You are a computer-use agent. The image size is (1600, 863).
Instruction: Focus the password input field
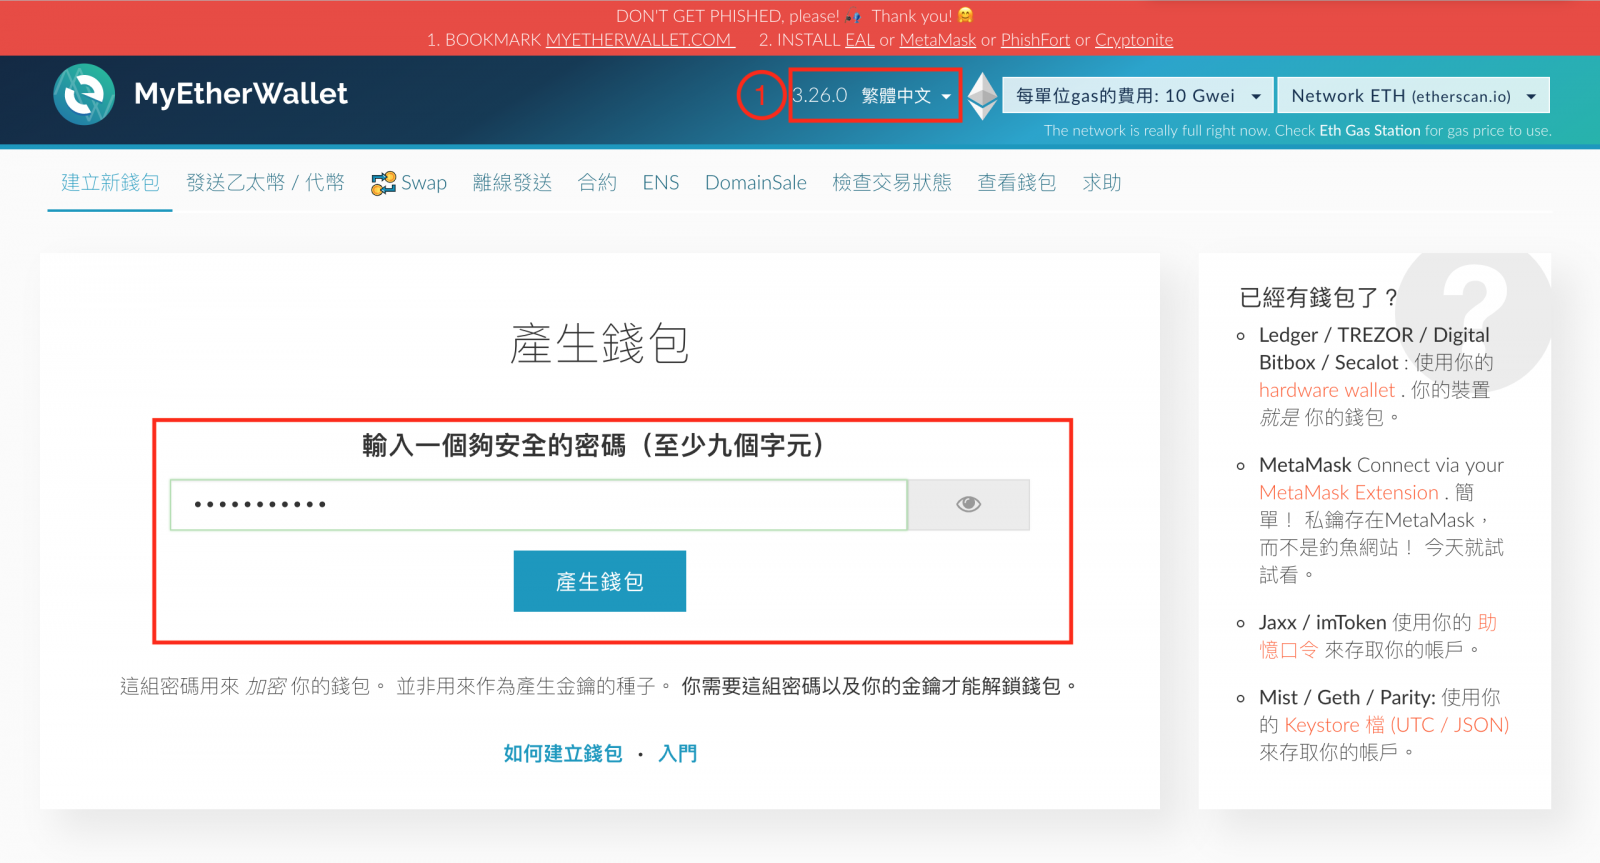[x=538, y=504]
